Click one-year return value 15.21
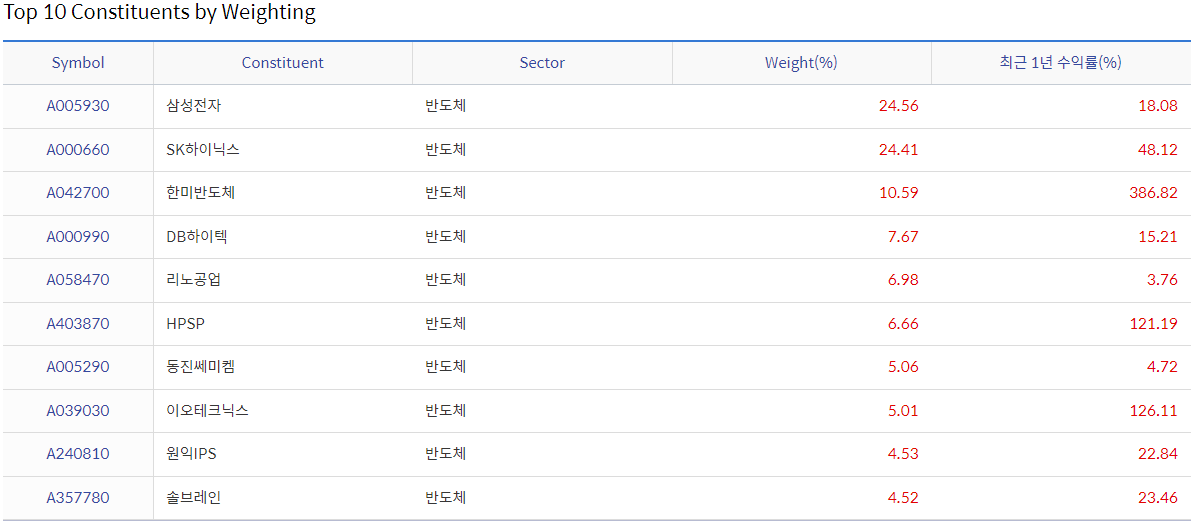 [1158, 237]
